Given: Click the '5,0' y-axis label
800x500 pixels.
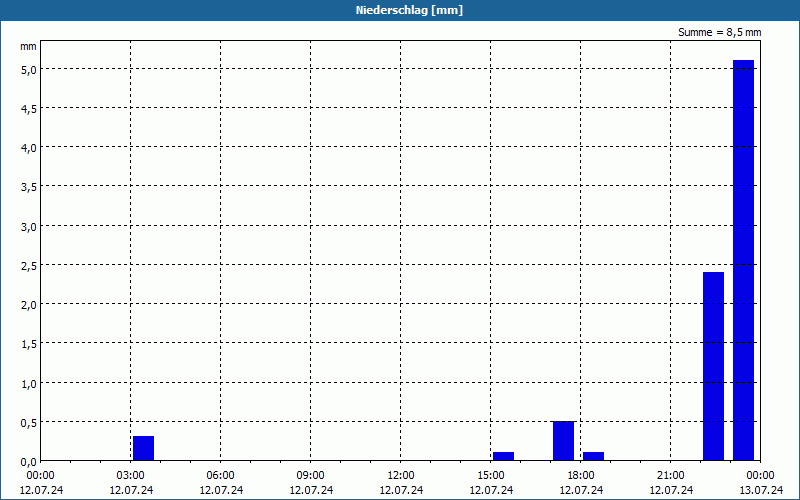Looking at the screenshot, I should tap(28, 69).
